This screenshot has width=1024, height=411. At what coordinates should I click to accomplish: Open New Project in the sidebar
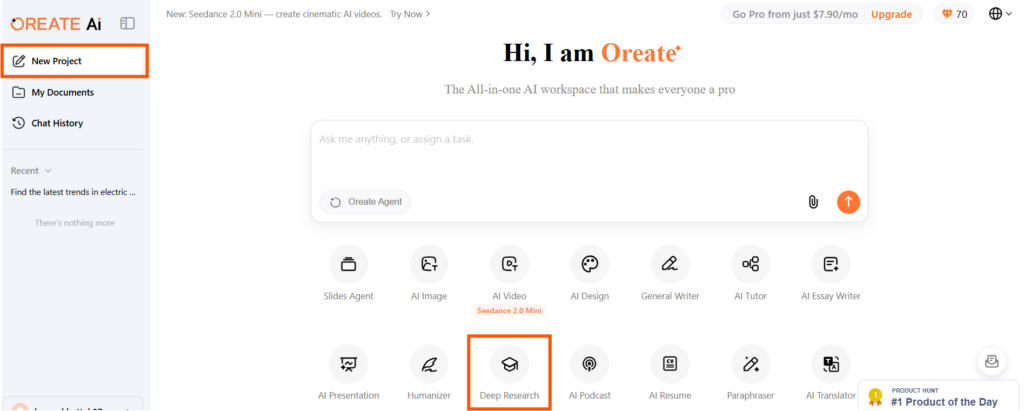[74, 61]
